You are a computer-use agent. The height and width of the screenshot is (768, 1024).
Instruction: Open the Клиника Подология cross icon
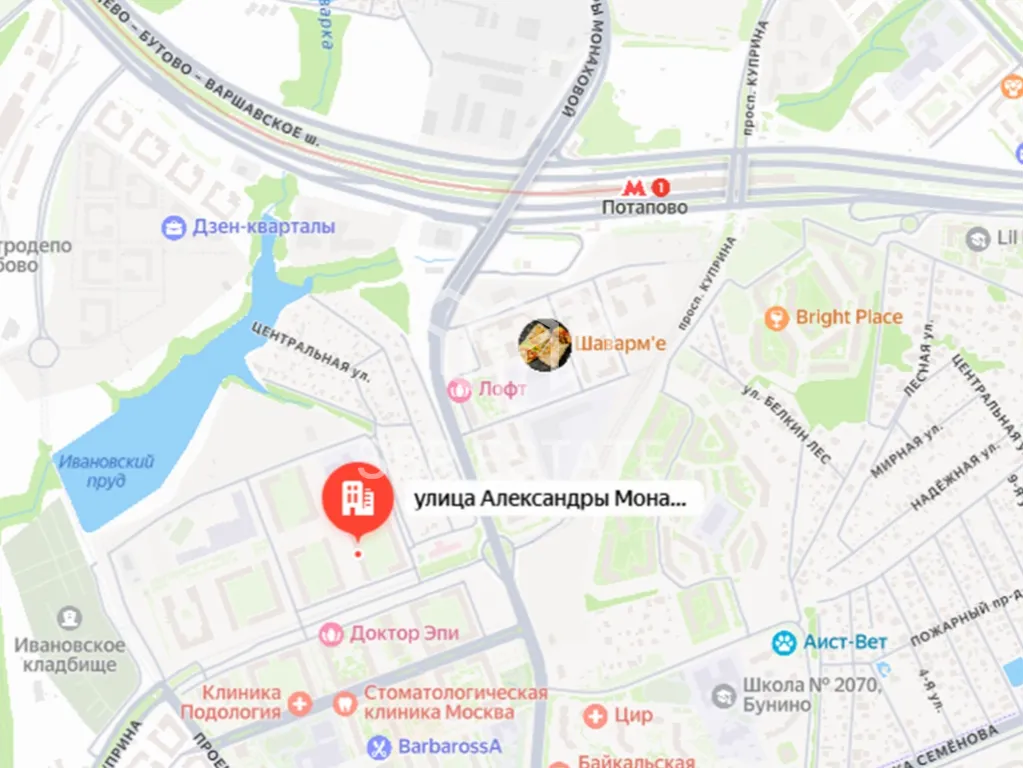[x=300, y=704]
